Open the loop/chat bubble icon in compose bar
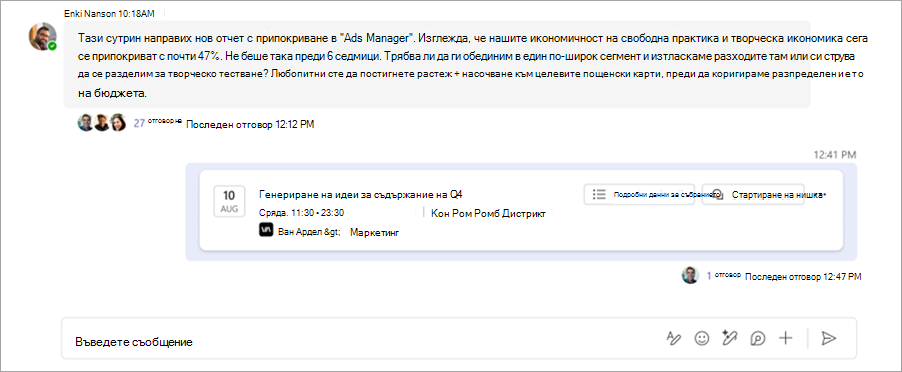Image resolution: width=902 pixels, height=372 pixels. 758,339
